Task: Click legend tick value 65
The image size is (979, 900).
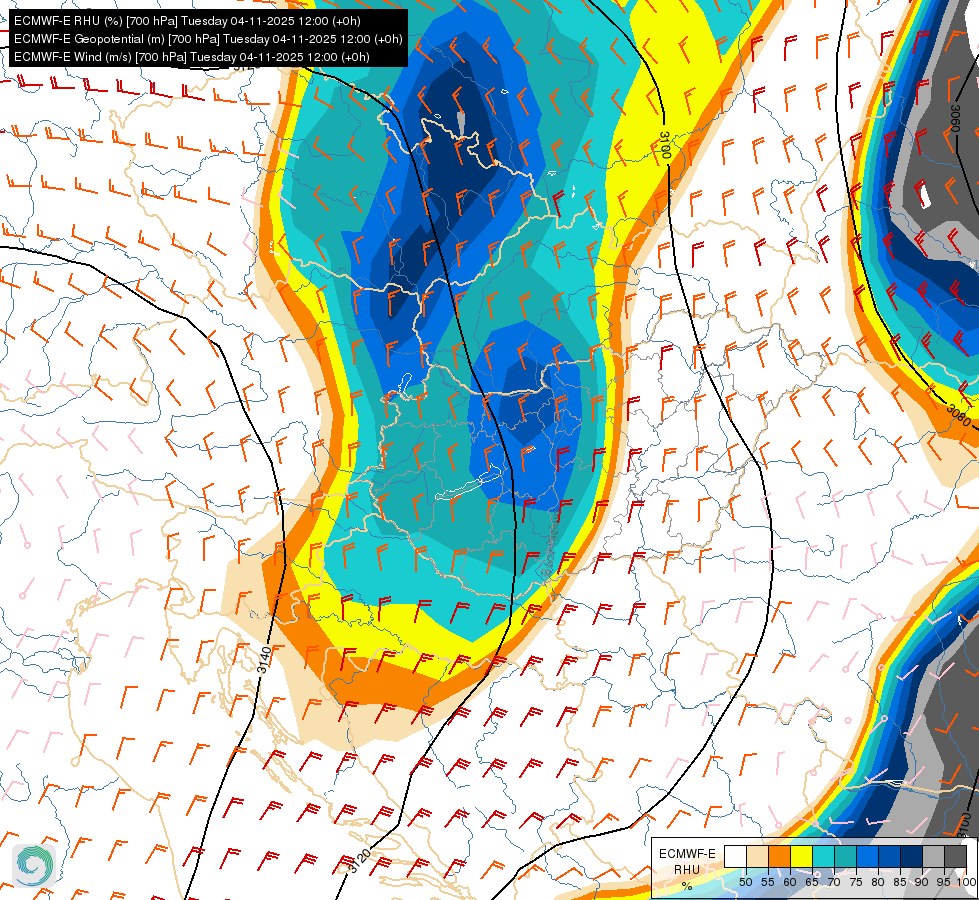Action: tap(812, 882)
